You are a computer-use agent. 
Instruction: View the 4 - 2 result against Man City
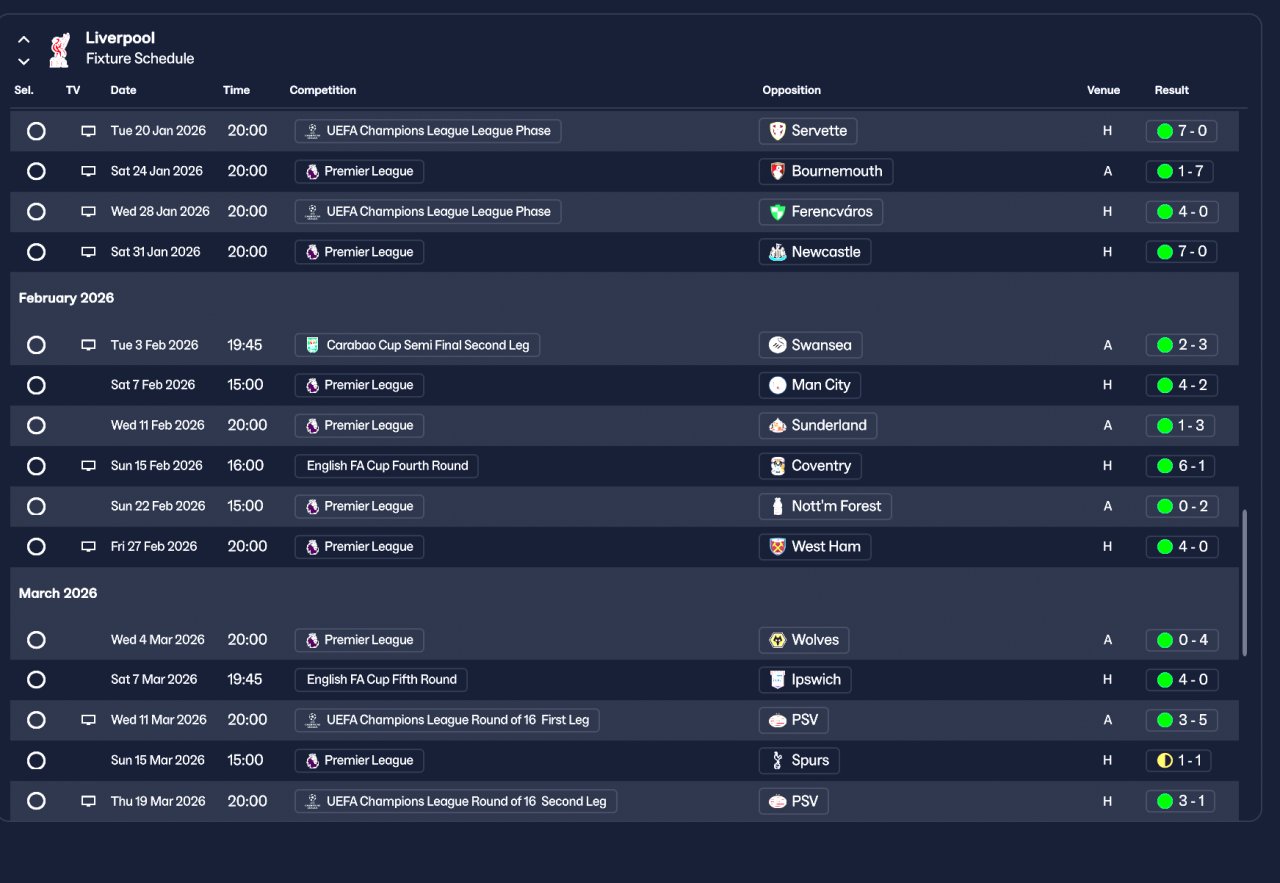(x=1182, y=385)
